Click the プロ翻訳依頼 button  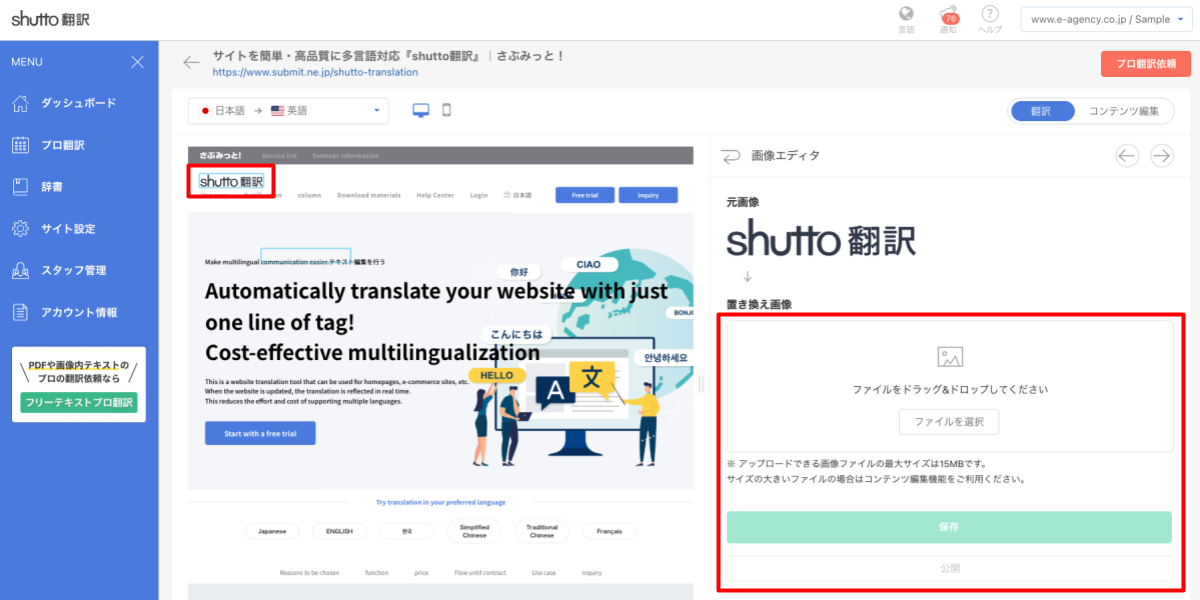[1145, 64]
